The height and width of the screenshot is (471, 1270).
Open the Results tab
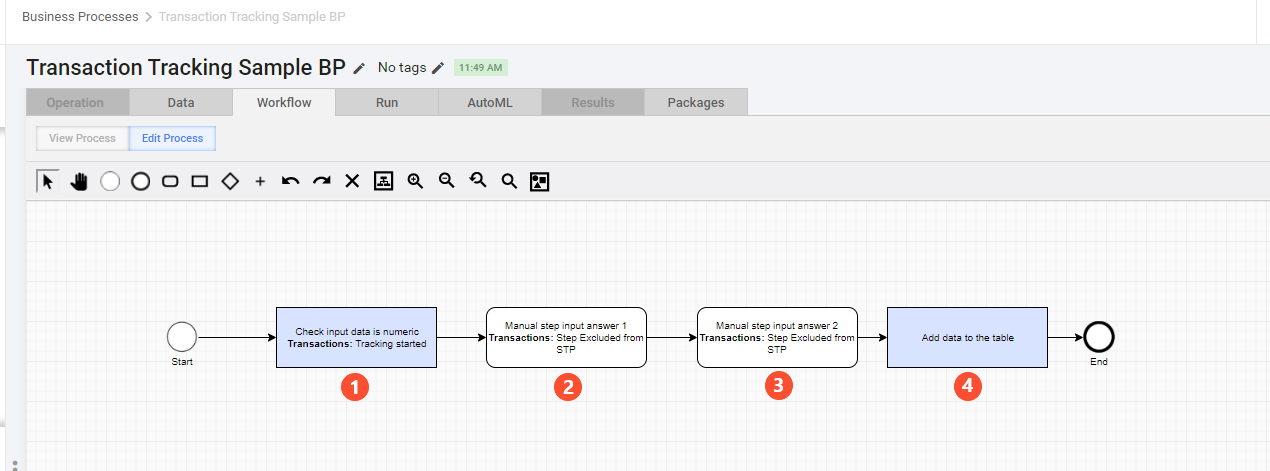point(593,102)
